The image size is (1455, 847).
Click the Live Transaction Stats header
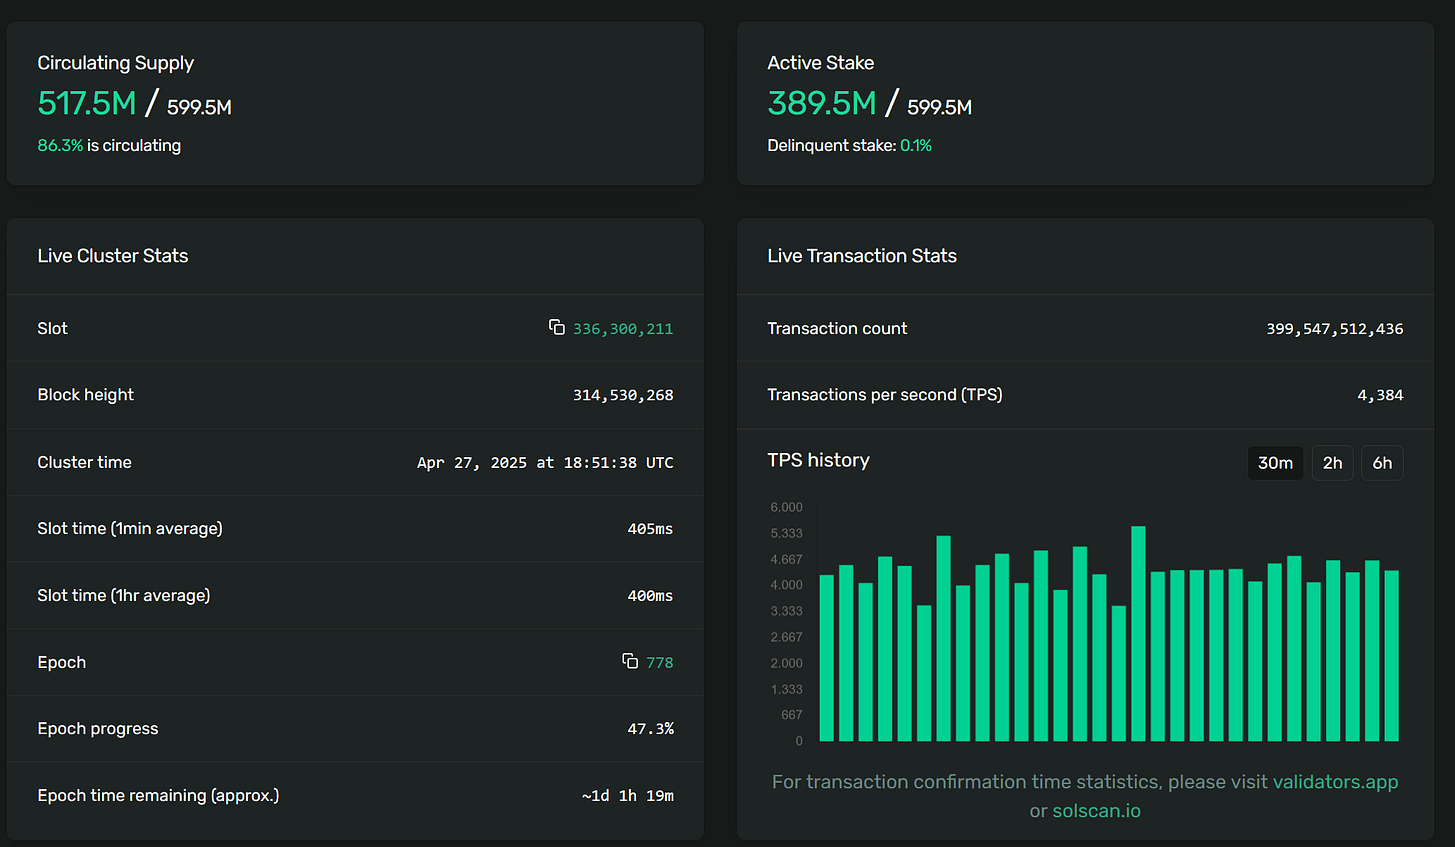click(x=862, y=256)
